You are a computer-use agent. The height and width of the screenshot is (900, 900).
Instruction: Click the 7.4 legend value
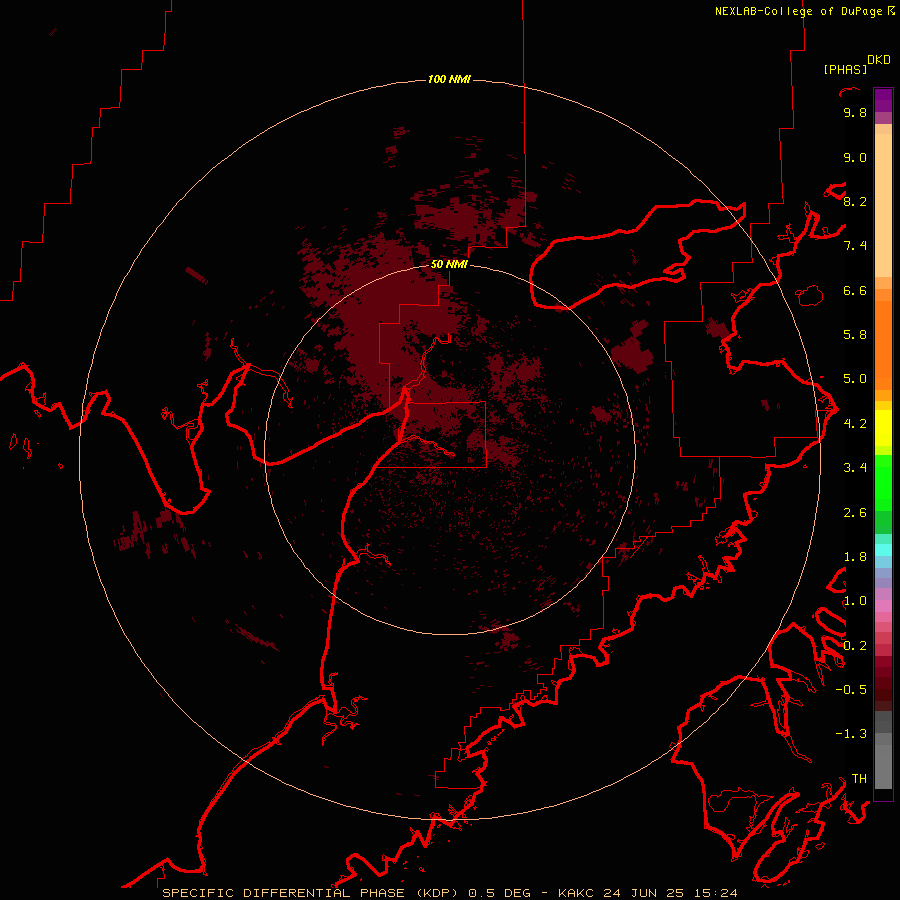pyautogui.click(x=855, y=246)
